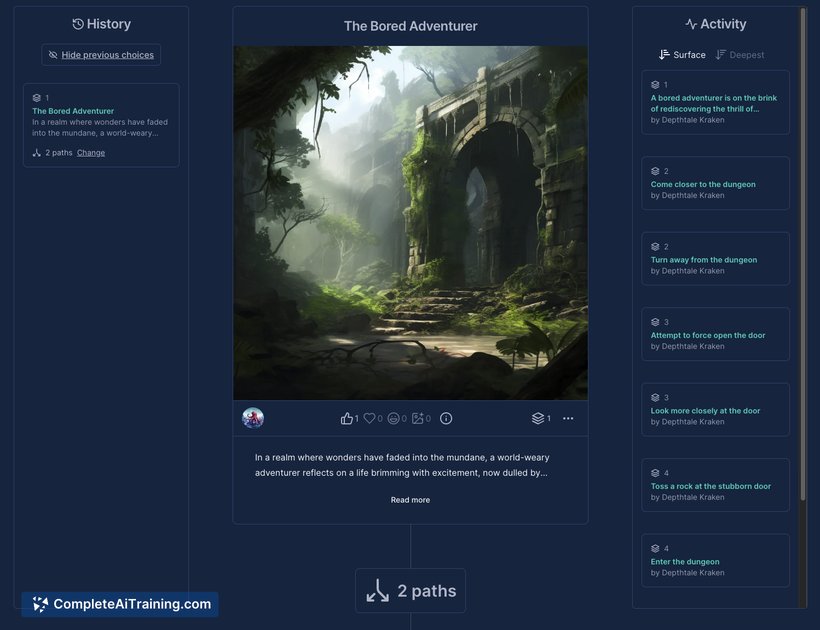820x630 pixels.
Task: Select 'Enter the dungeon' activity item
Action: (715, 560)
